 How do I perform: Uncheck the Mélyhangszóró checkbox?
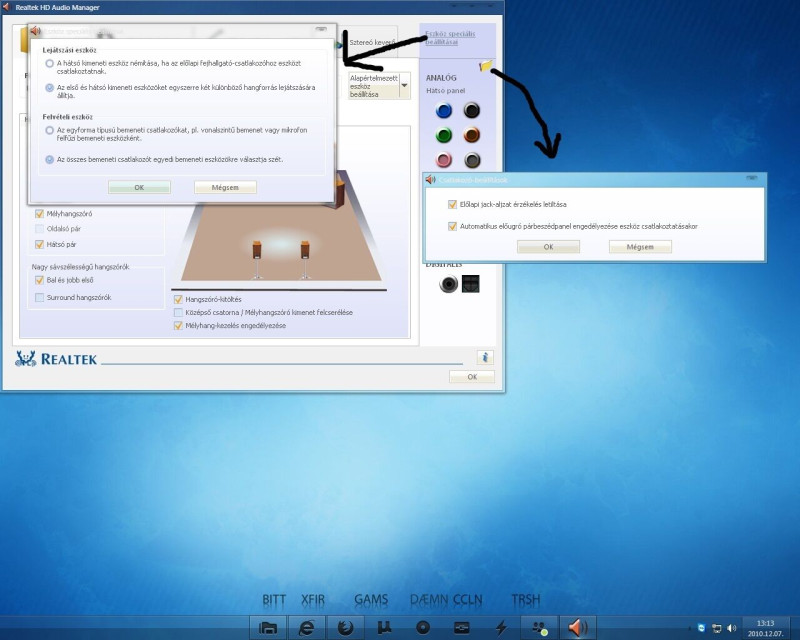39,214
